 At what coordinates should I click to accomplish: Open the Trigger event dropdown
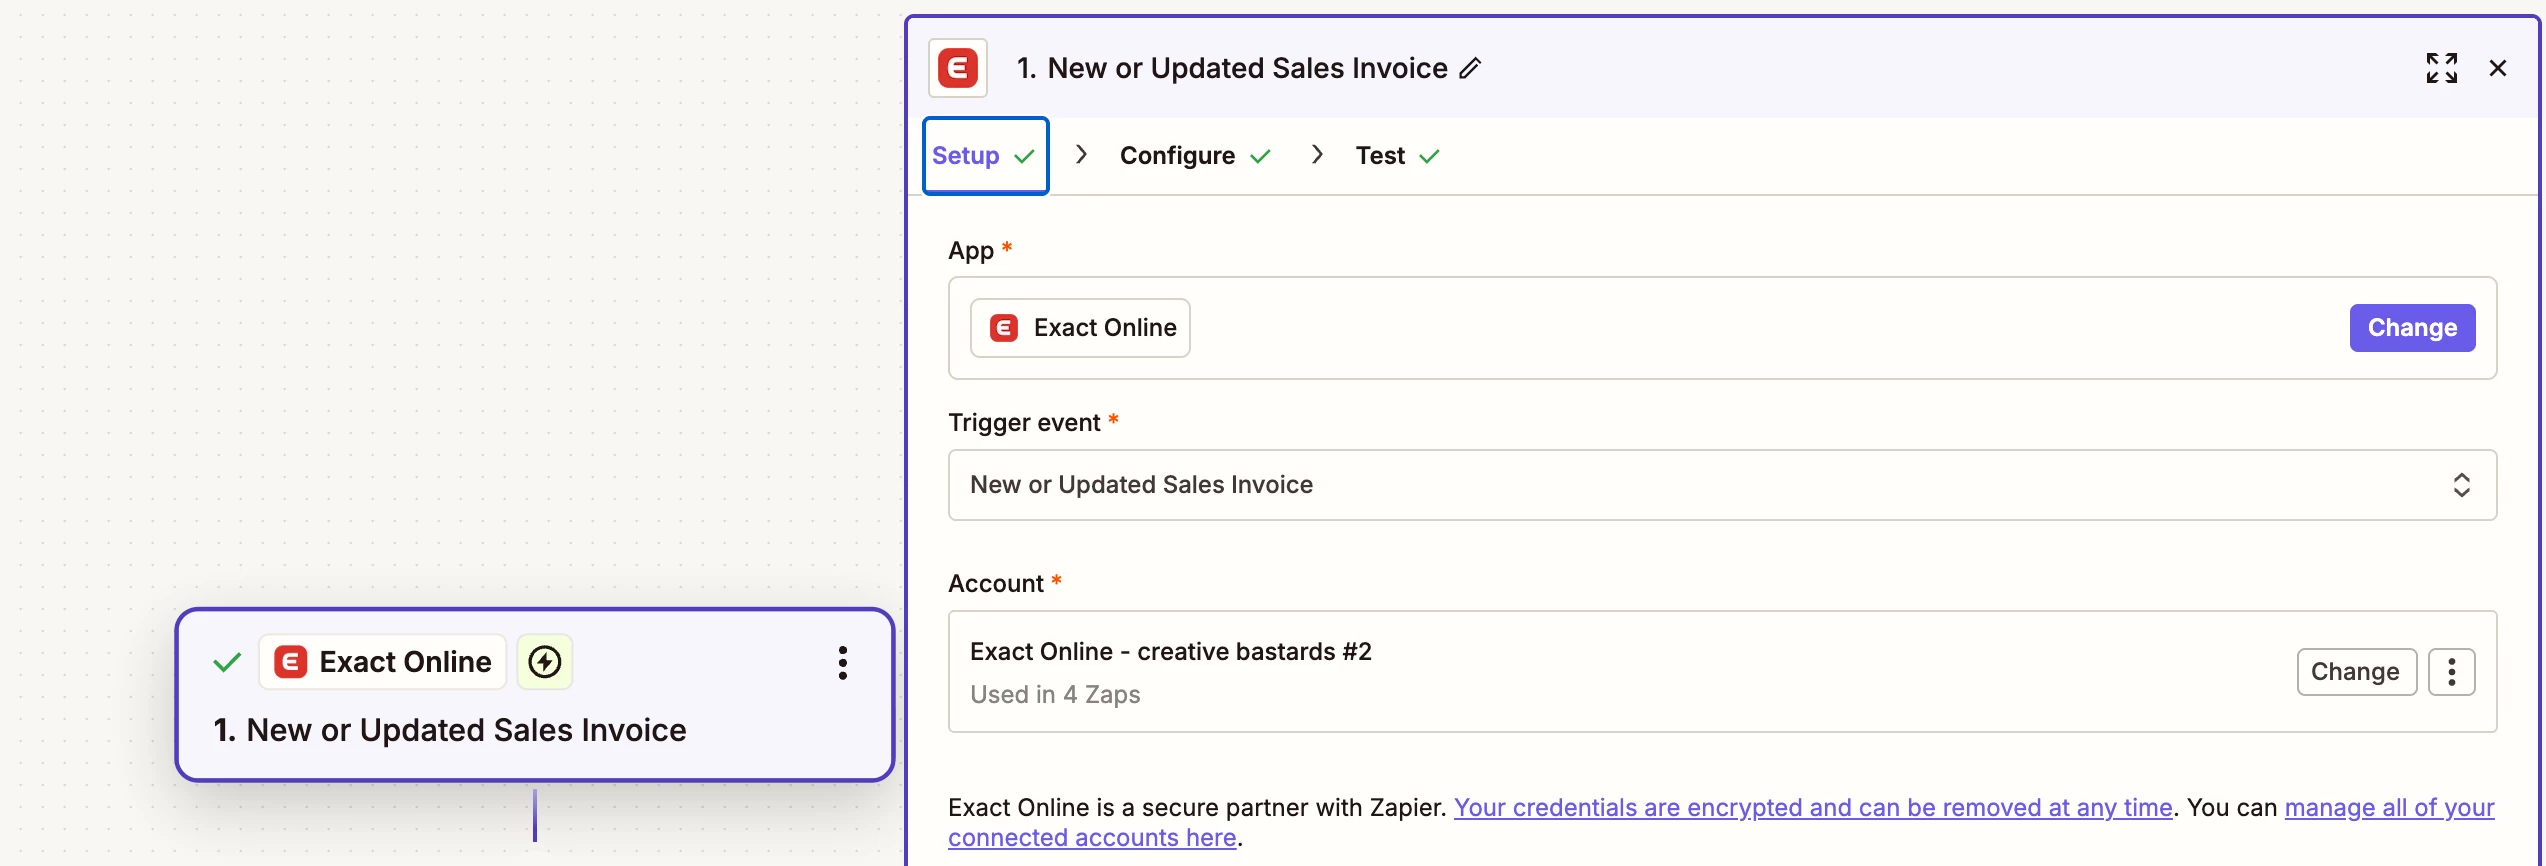(1722, 485)
